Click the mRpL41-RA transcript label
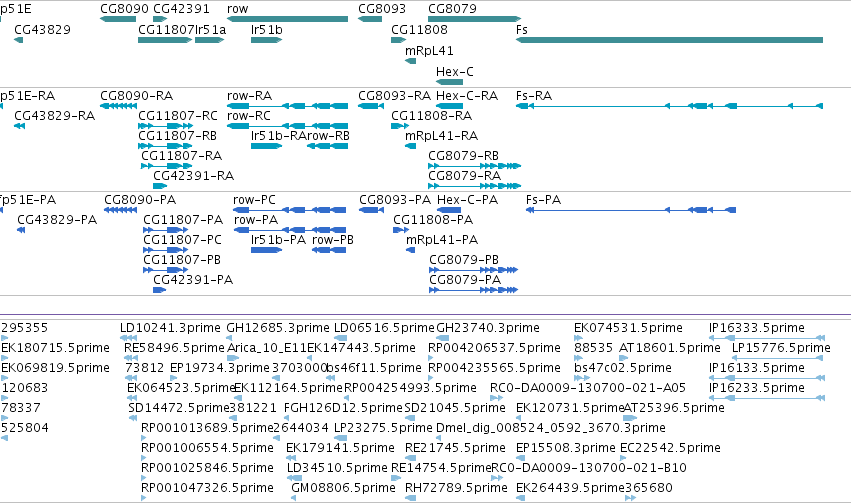This screenshot has height=503, width=851. coord(442,136)
